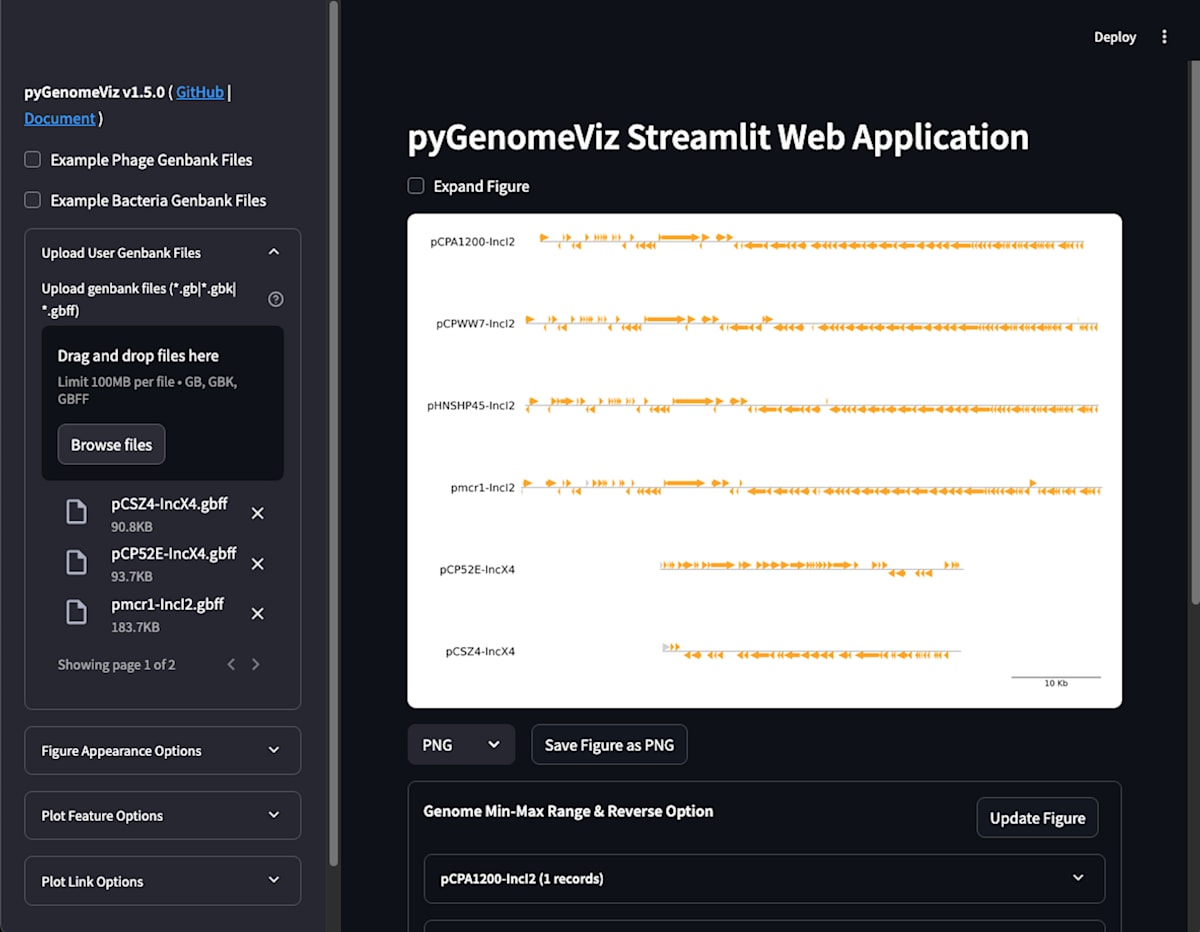This screenshot has height=932, width=1200.
Task: Click the genome comparison figure image
Action: [764, 461]
